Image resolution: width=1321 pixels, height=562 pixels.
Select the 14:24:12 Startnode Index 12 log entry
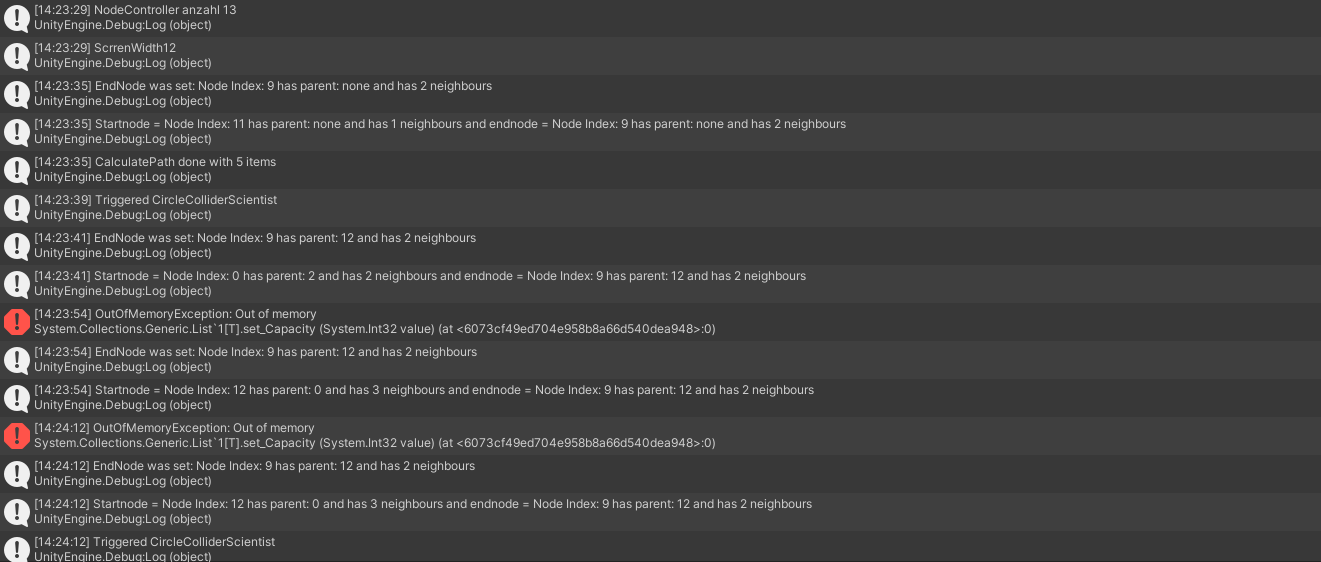(660, 512)
